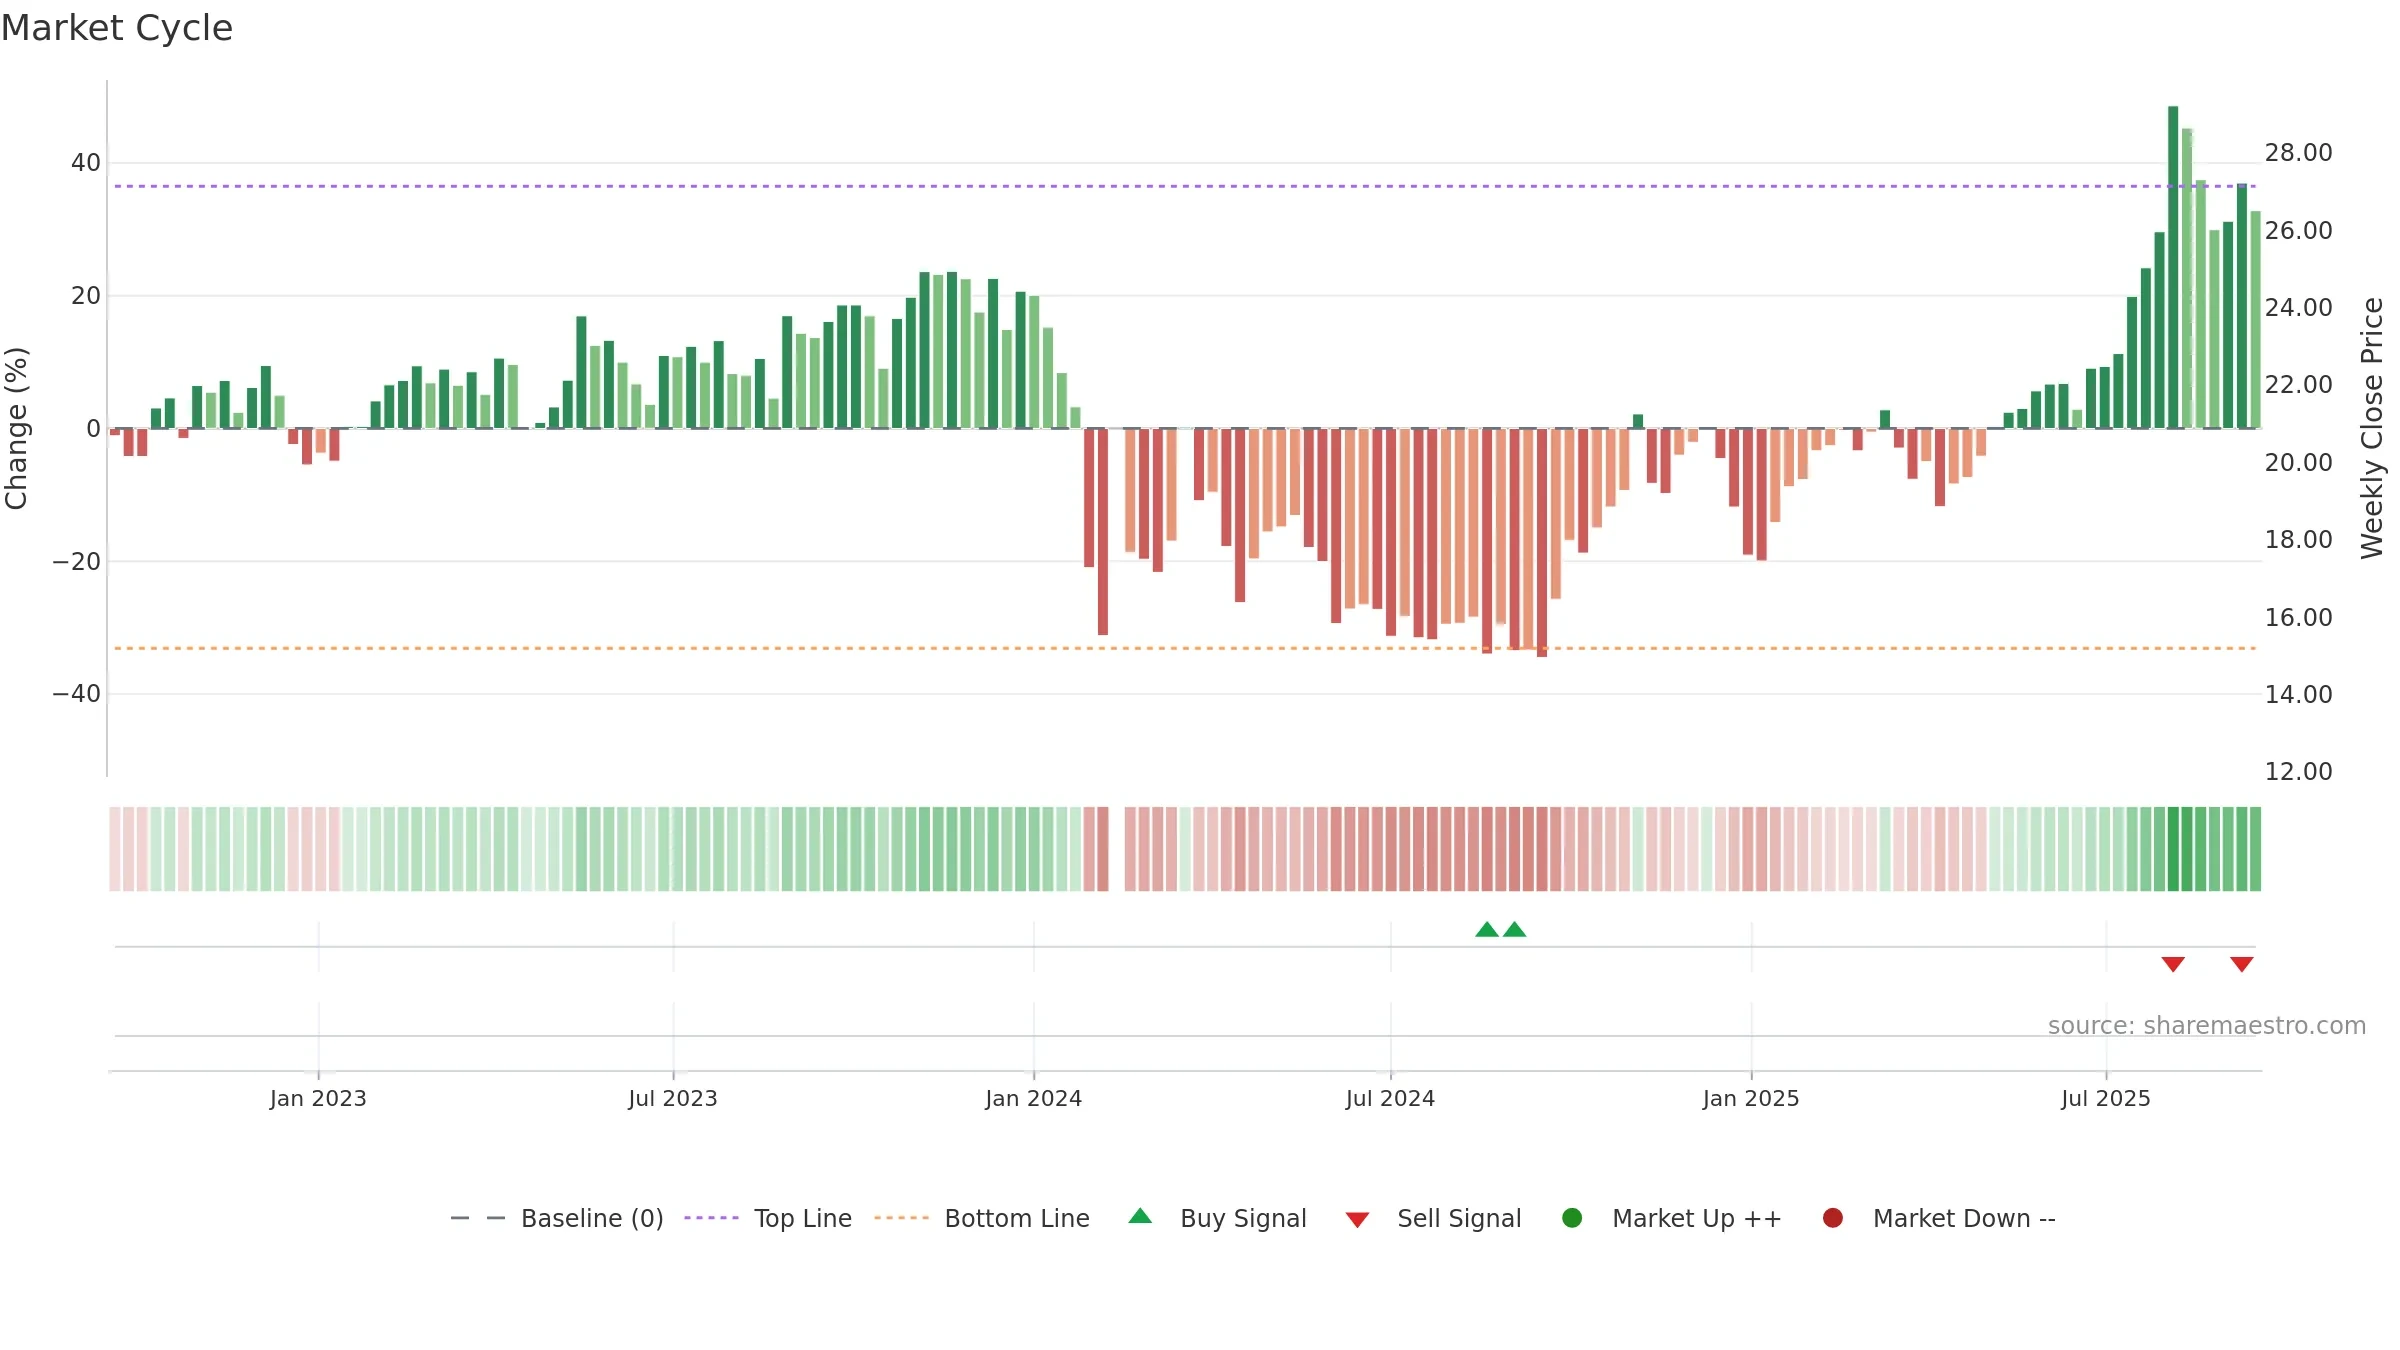Image resolution: width=2400 pixels, height=1350 pixels.
Task: Click the tallest green bar near 48 percent
Action: pyautogui.click(x=2173, y=267)
